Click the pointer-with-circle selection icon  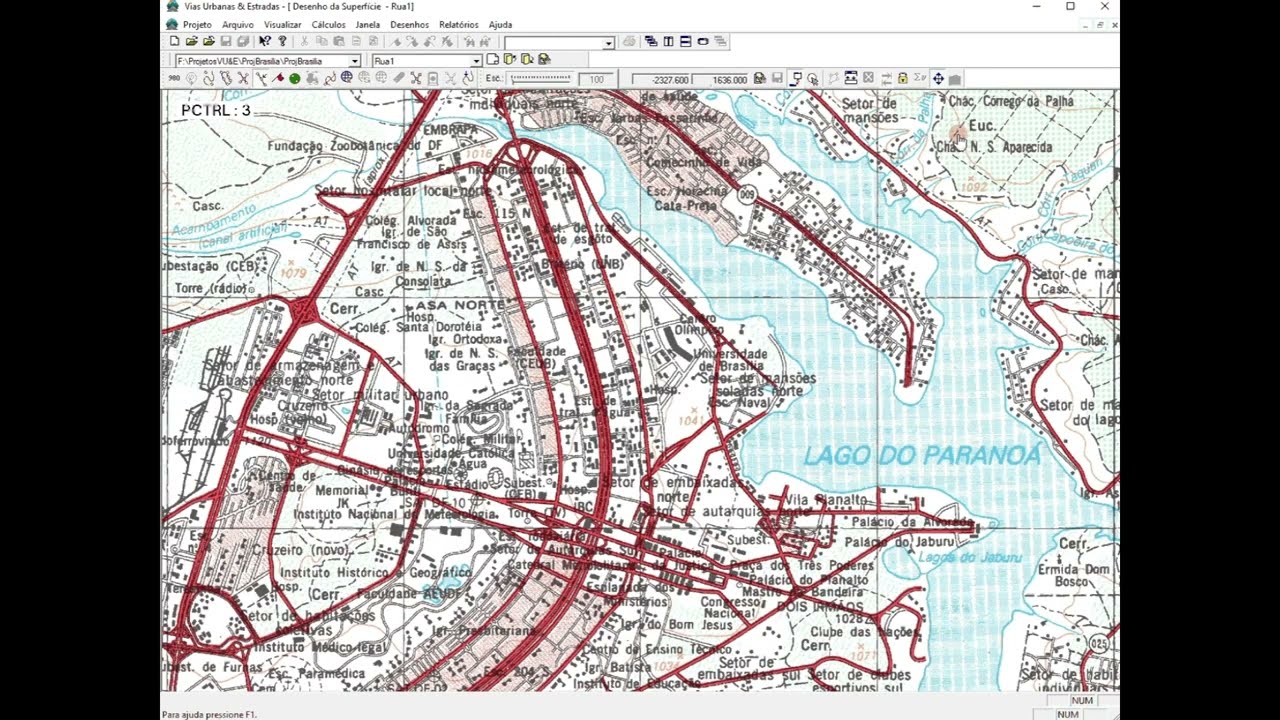coord(813,78)
